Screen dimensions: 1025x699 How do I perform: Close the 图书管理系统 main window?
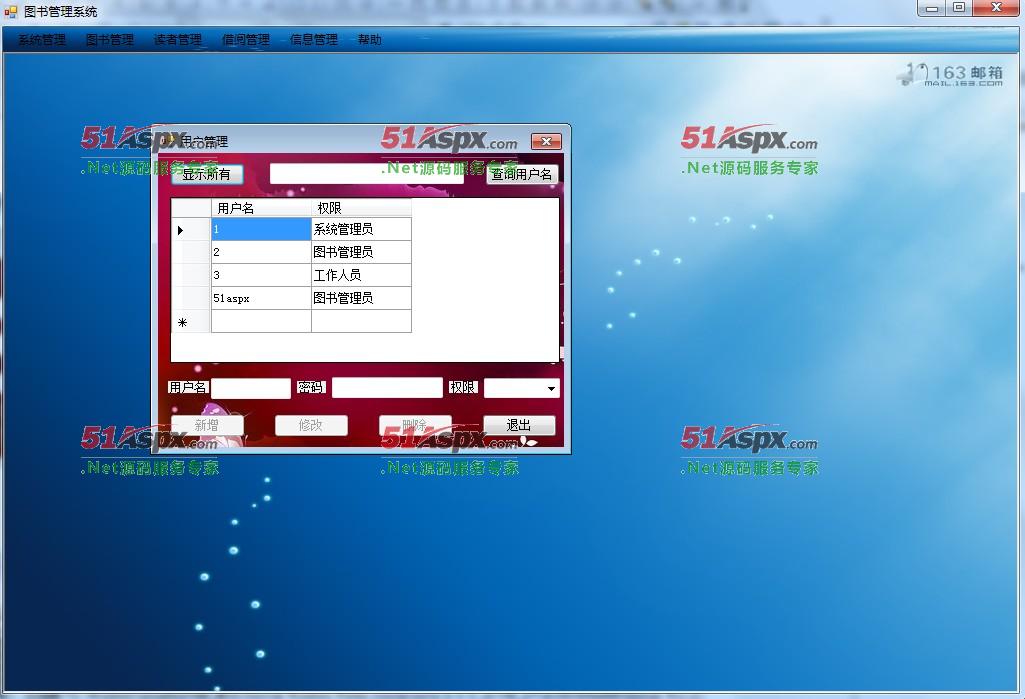996,8
